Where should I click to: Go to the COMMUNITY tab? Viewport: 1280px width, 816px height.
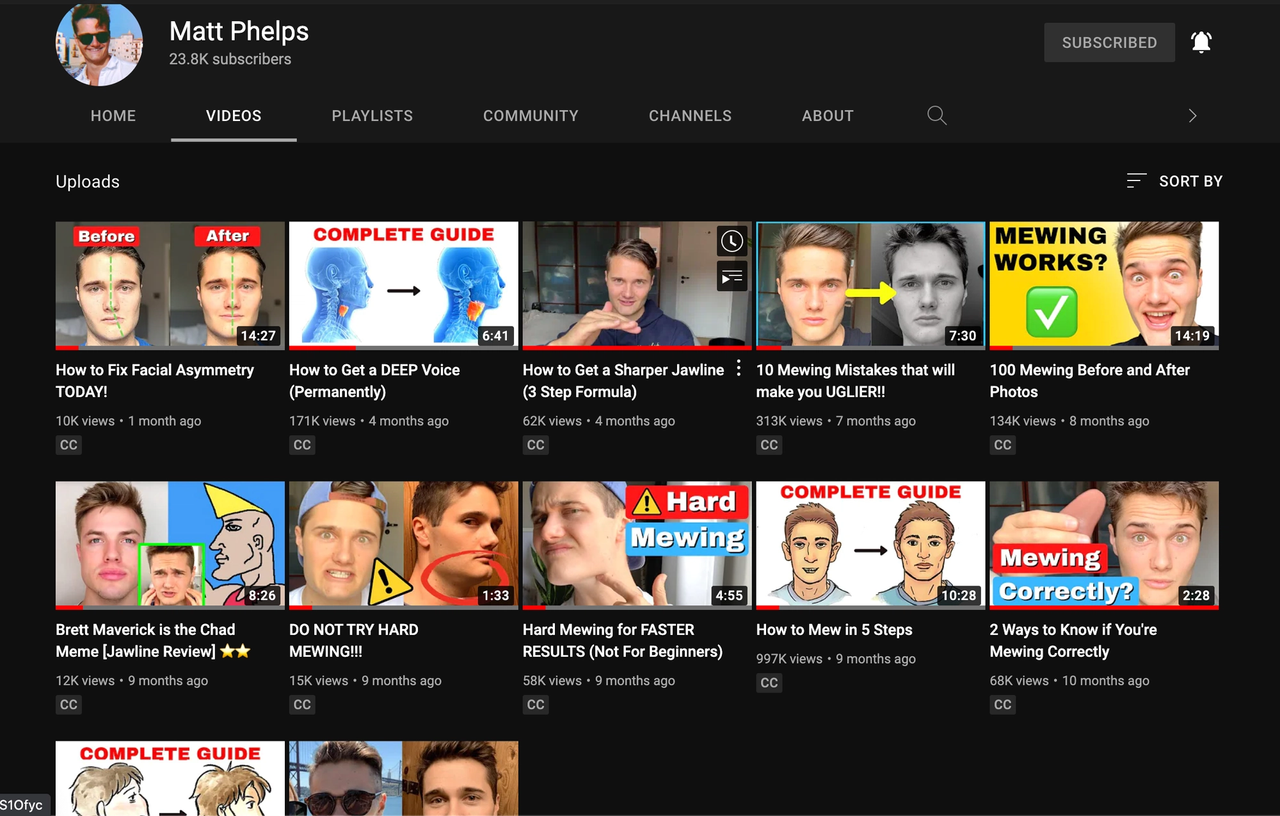[x=531, y=116]
